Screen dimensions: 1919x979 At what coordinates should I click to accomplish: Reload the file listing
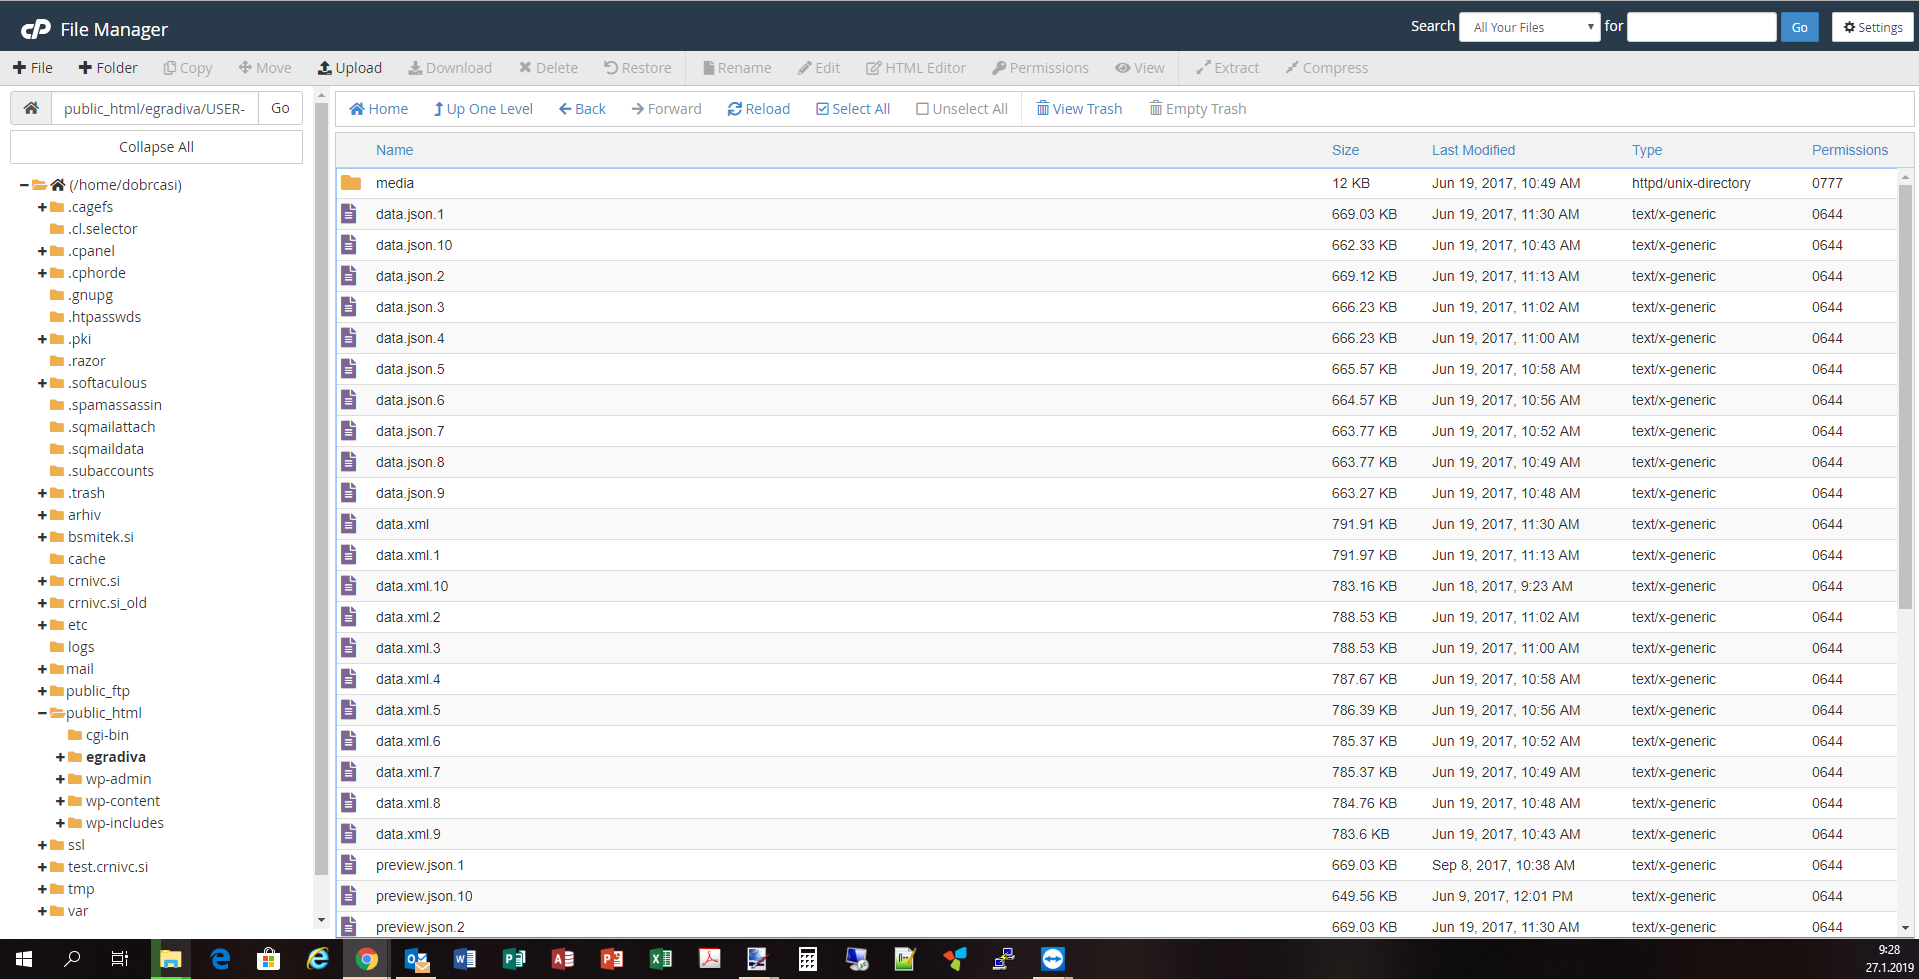coord(759,109)
